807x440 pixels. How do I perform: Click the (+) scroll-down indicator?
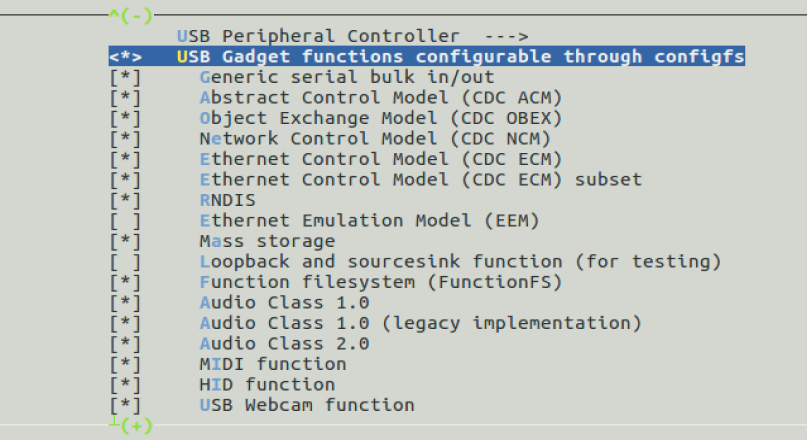coord(136,427)
